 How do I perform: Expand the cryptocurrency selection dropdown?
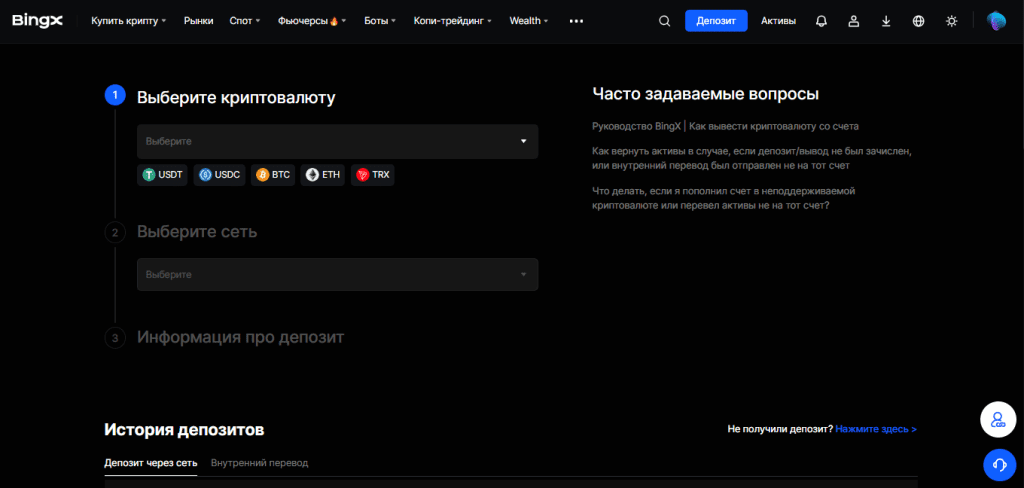(338, 141)
